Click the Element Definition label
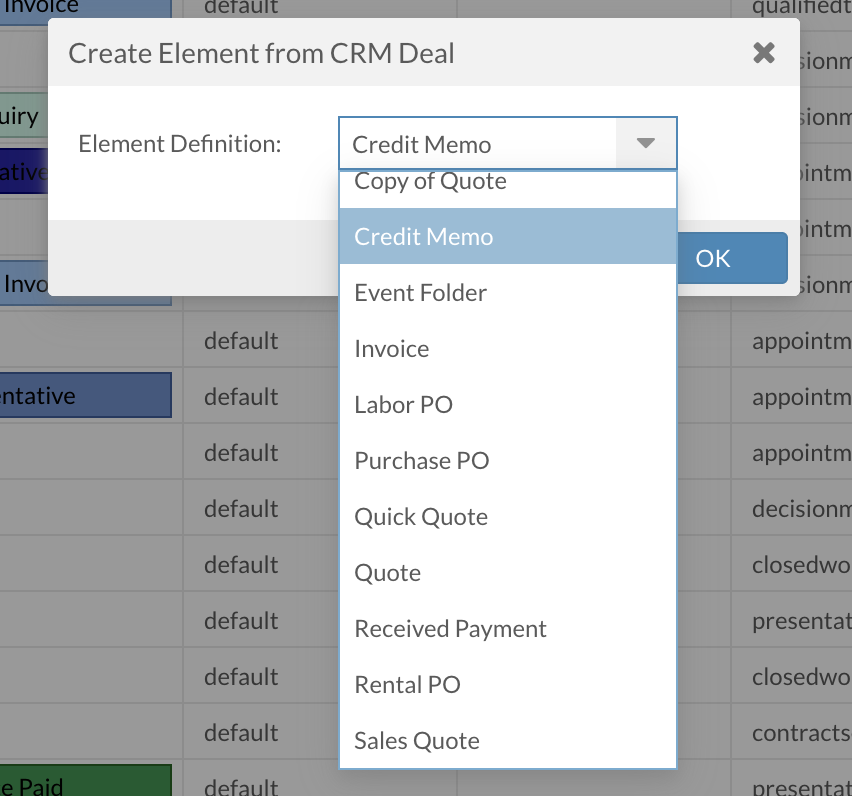Screen dimensions: 852x796 pos(180,144)
